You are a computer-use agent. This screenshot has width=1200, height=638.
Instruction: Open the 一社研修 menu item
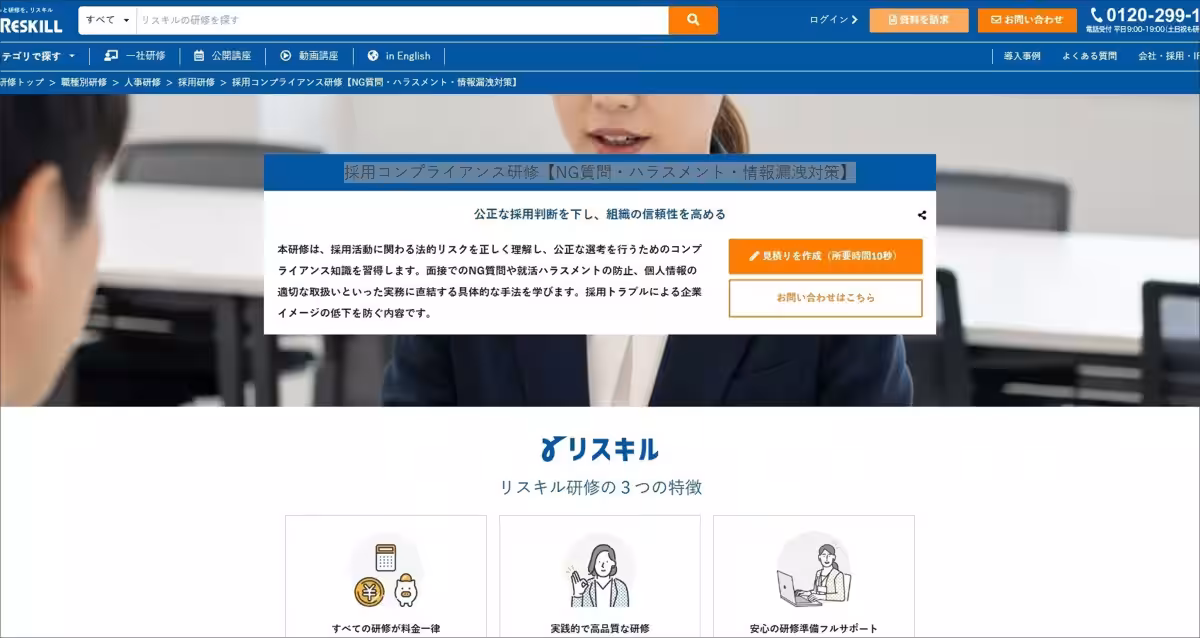[135, 56]
